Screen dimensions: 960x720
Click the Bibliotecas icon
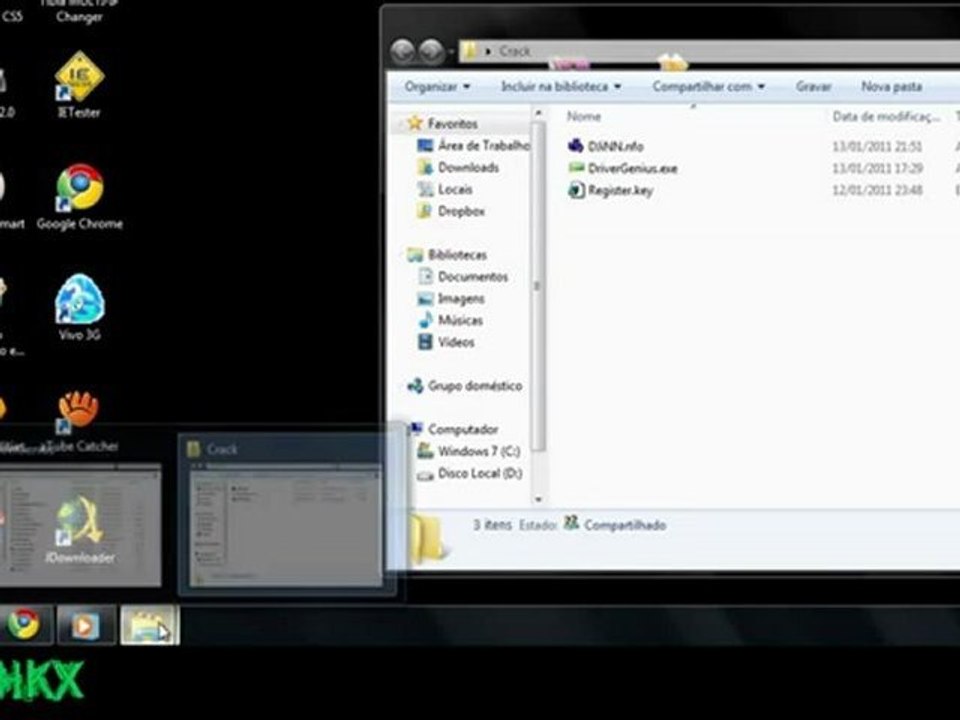pos(415,255)
